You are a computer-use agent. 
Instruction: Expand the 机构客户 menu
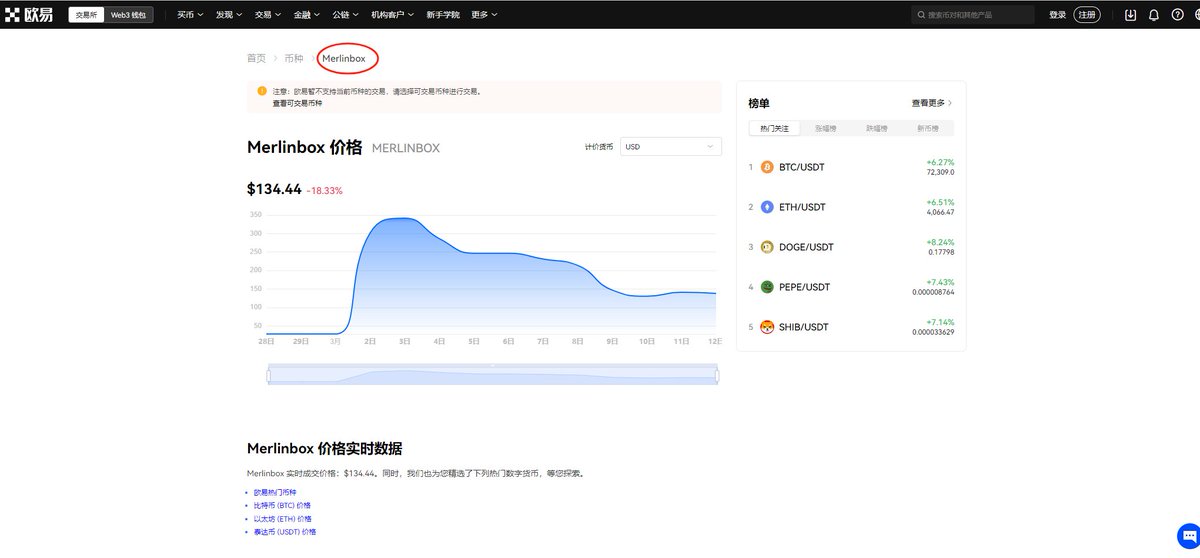click(x=392, y=15)
